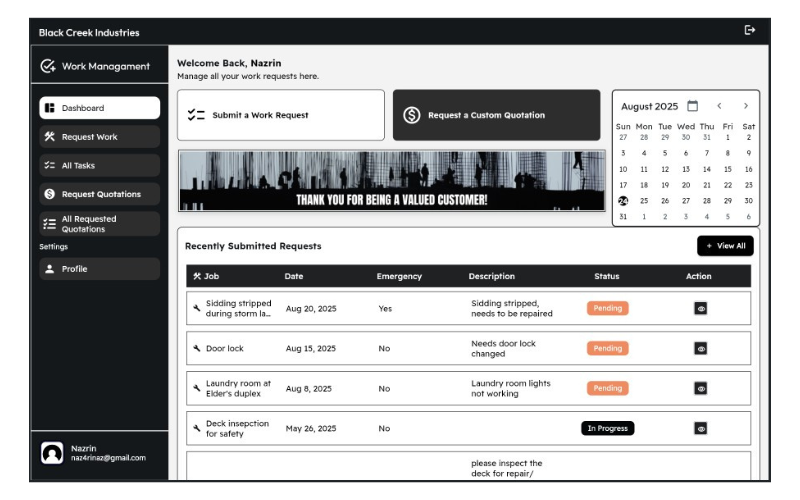Click the Dashboard panel icon in sidebar
Image resolution: width=800 pixels, height=500 pixels.
coord(49,108)
